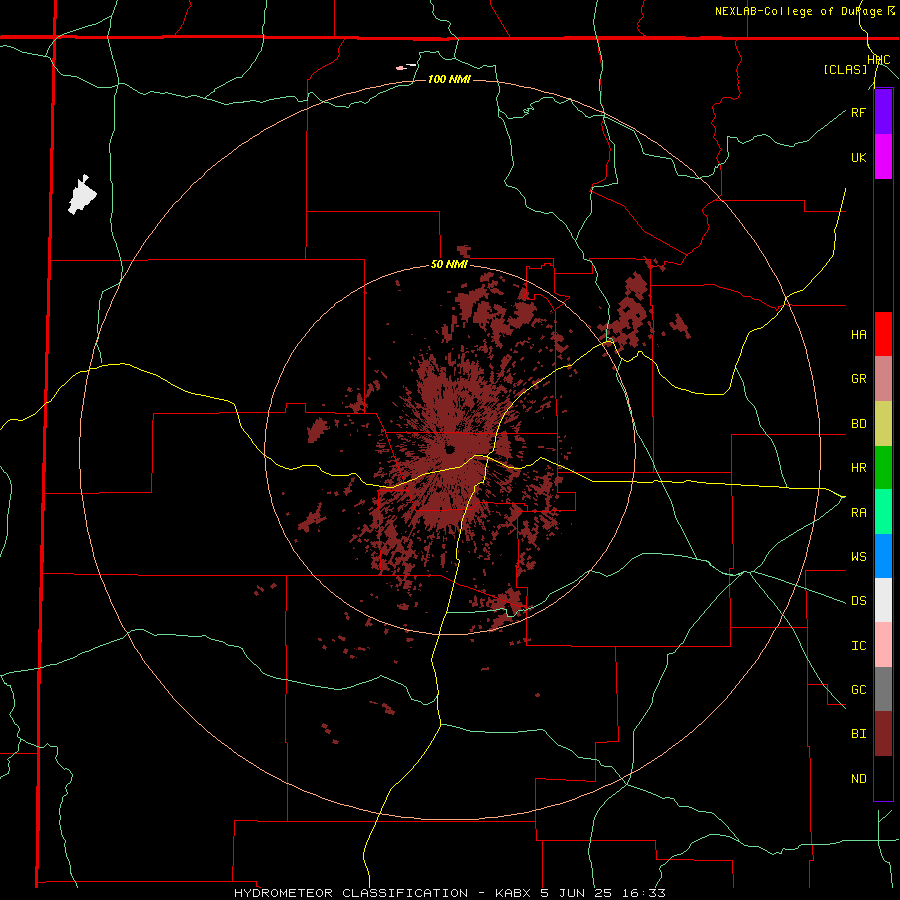
Task: Click the HR green legend swatch
Action: 883,468
